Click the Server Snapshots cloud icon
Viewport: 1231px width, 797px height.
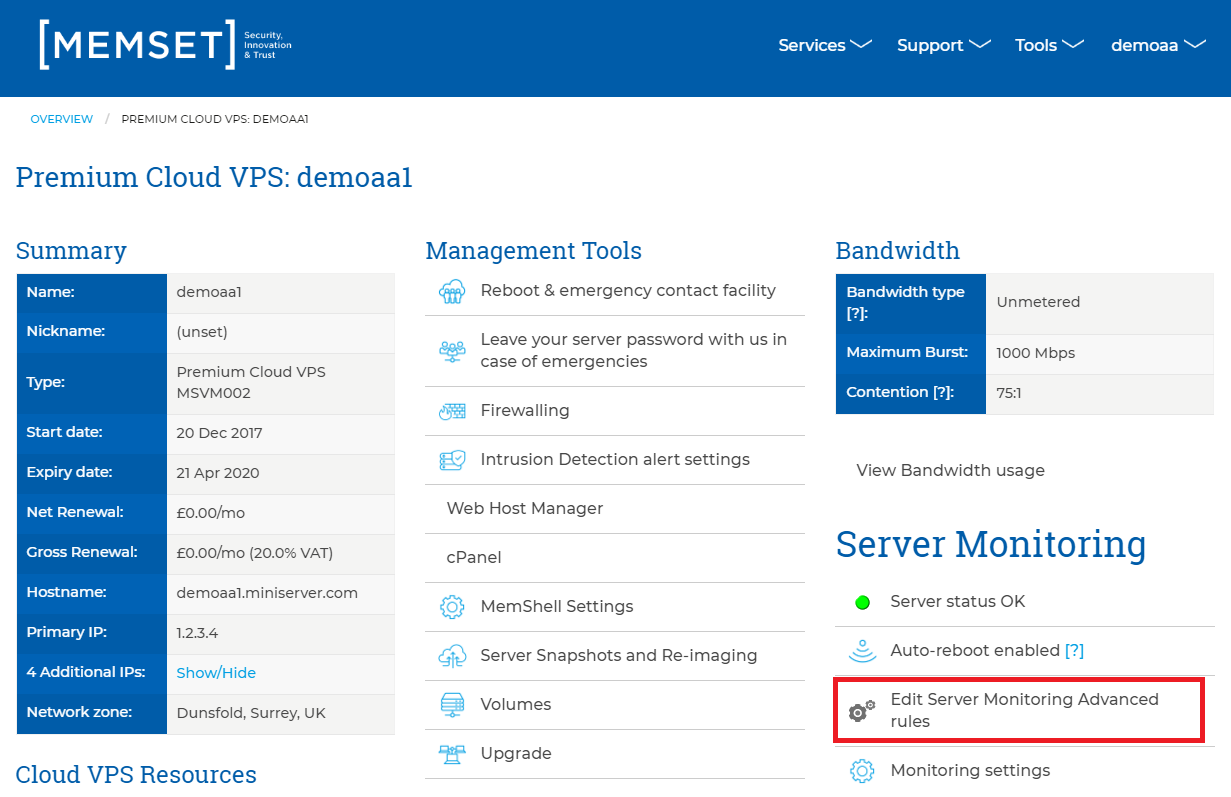coord(453,656)
